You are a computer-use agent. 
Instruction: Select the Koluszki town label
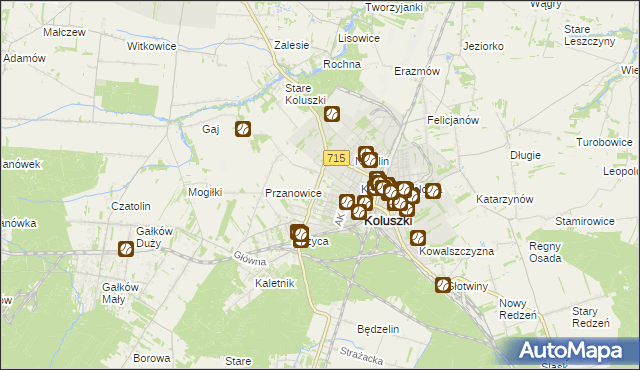(x=388, y=221)
